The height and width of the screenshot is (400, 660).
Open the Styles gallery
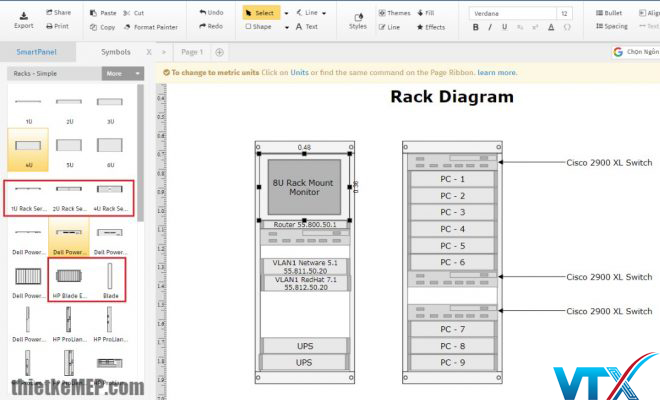click(x=357, y=19)
